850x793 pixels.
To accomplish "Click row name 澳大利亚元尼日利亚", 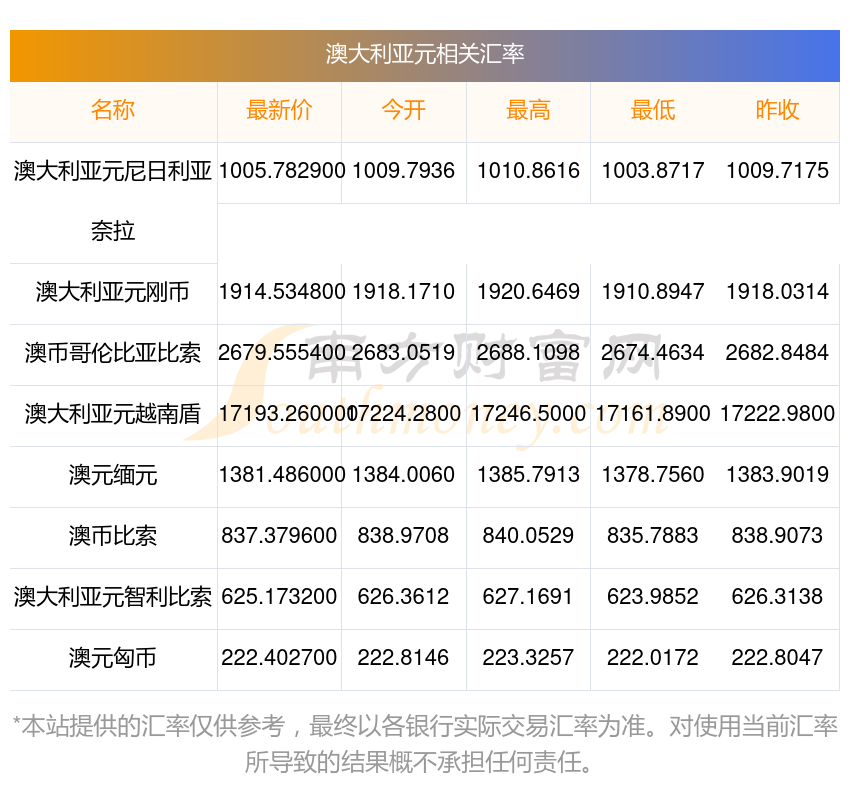I will click(113, 171).
